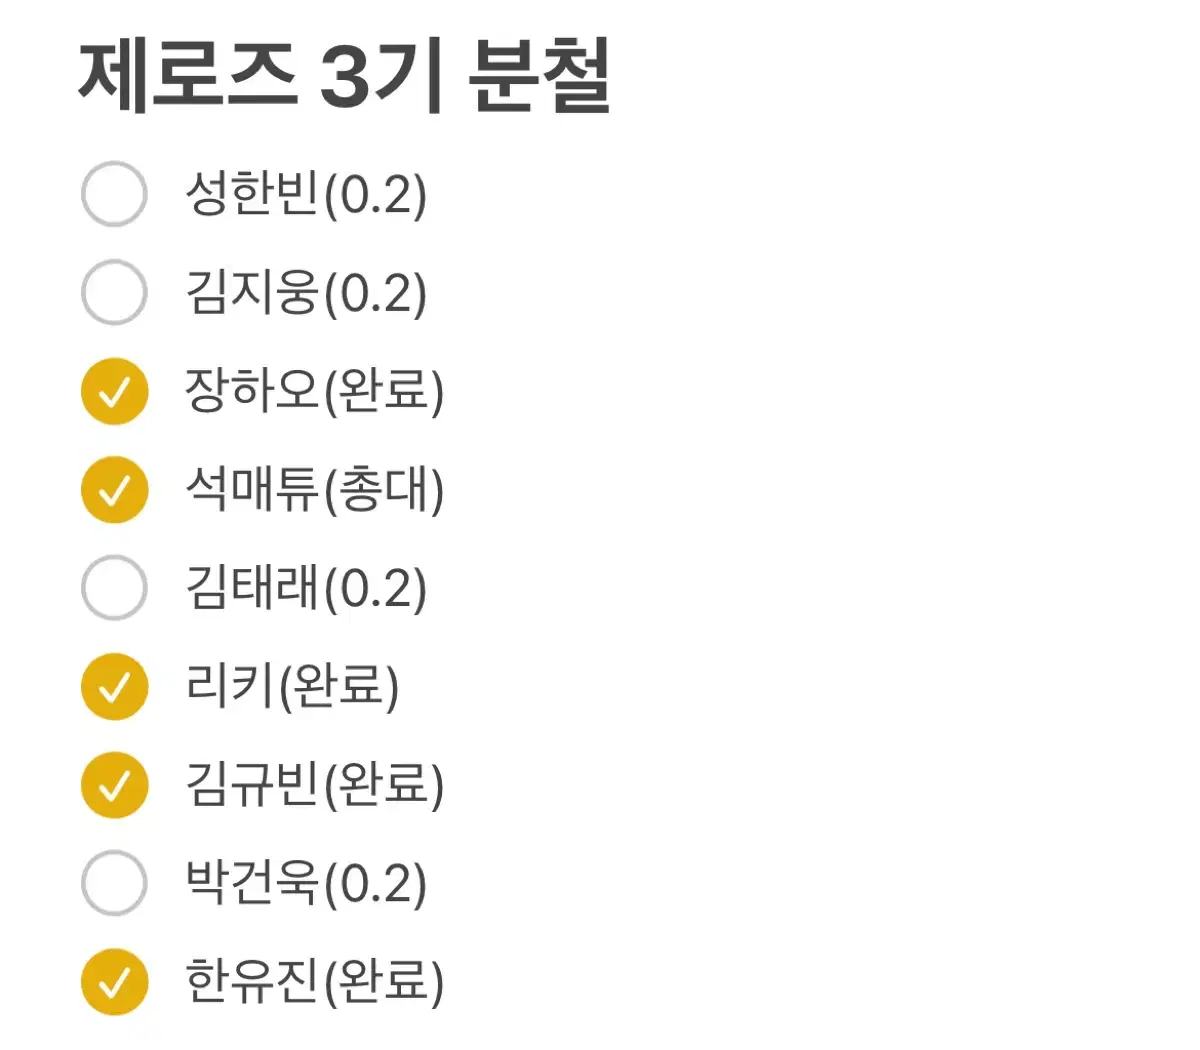This screenshot has height=1050, width=1200.
Task: Select the 김지웅(0.2) list item label
Action: (x=308, y=293)
